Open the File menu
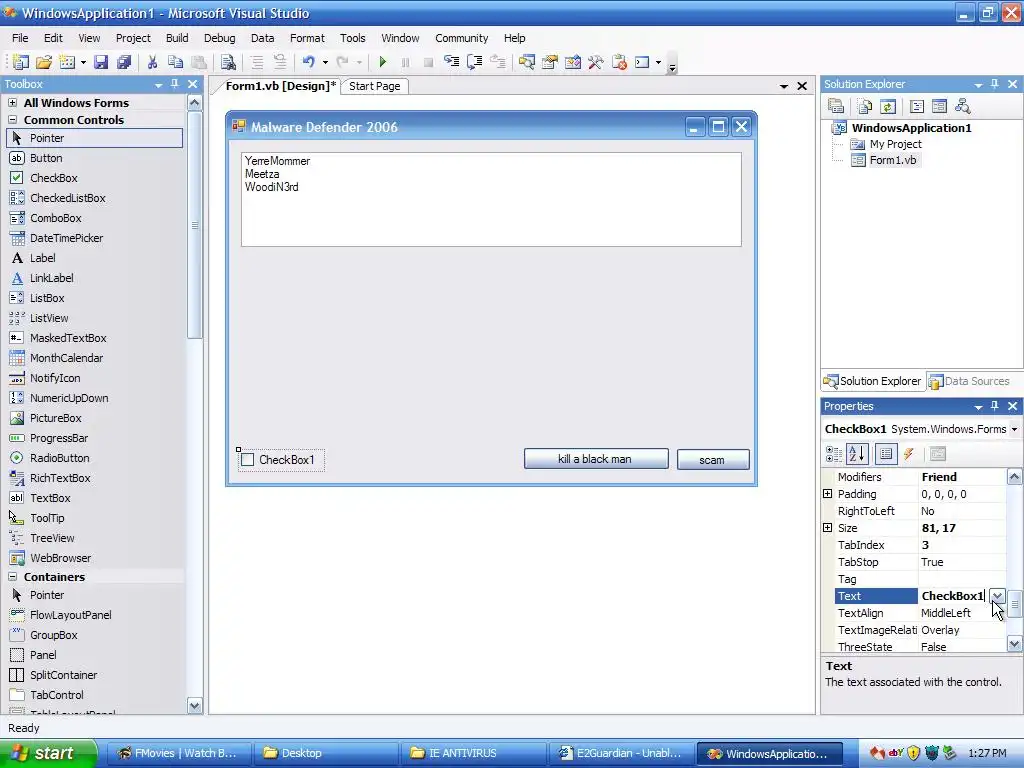Image resolution: width=1024 pixels, height=768 pixels. pyautogui.click(x=20, y=38)
